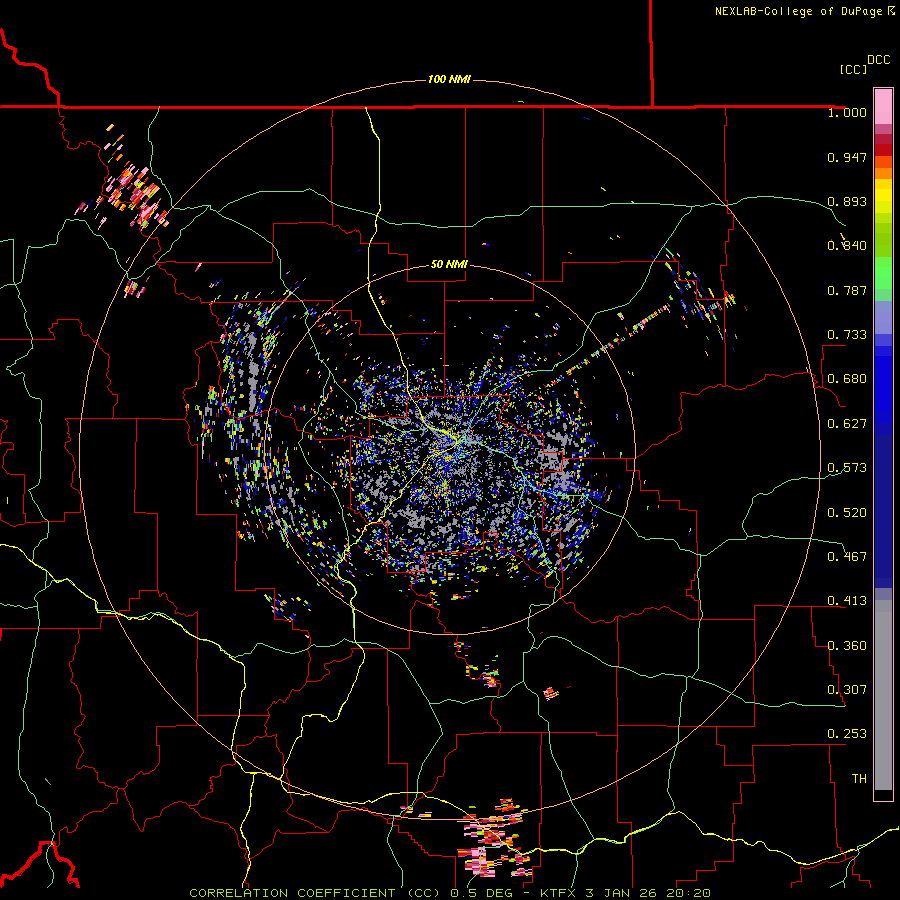The image size is (900, 900).
Task: Click the 1.000 value on the color scale
Action: tap(847, 112)
